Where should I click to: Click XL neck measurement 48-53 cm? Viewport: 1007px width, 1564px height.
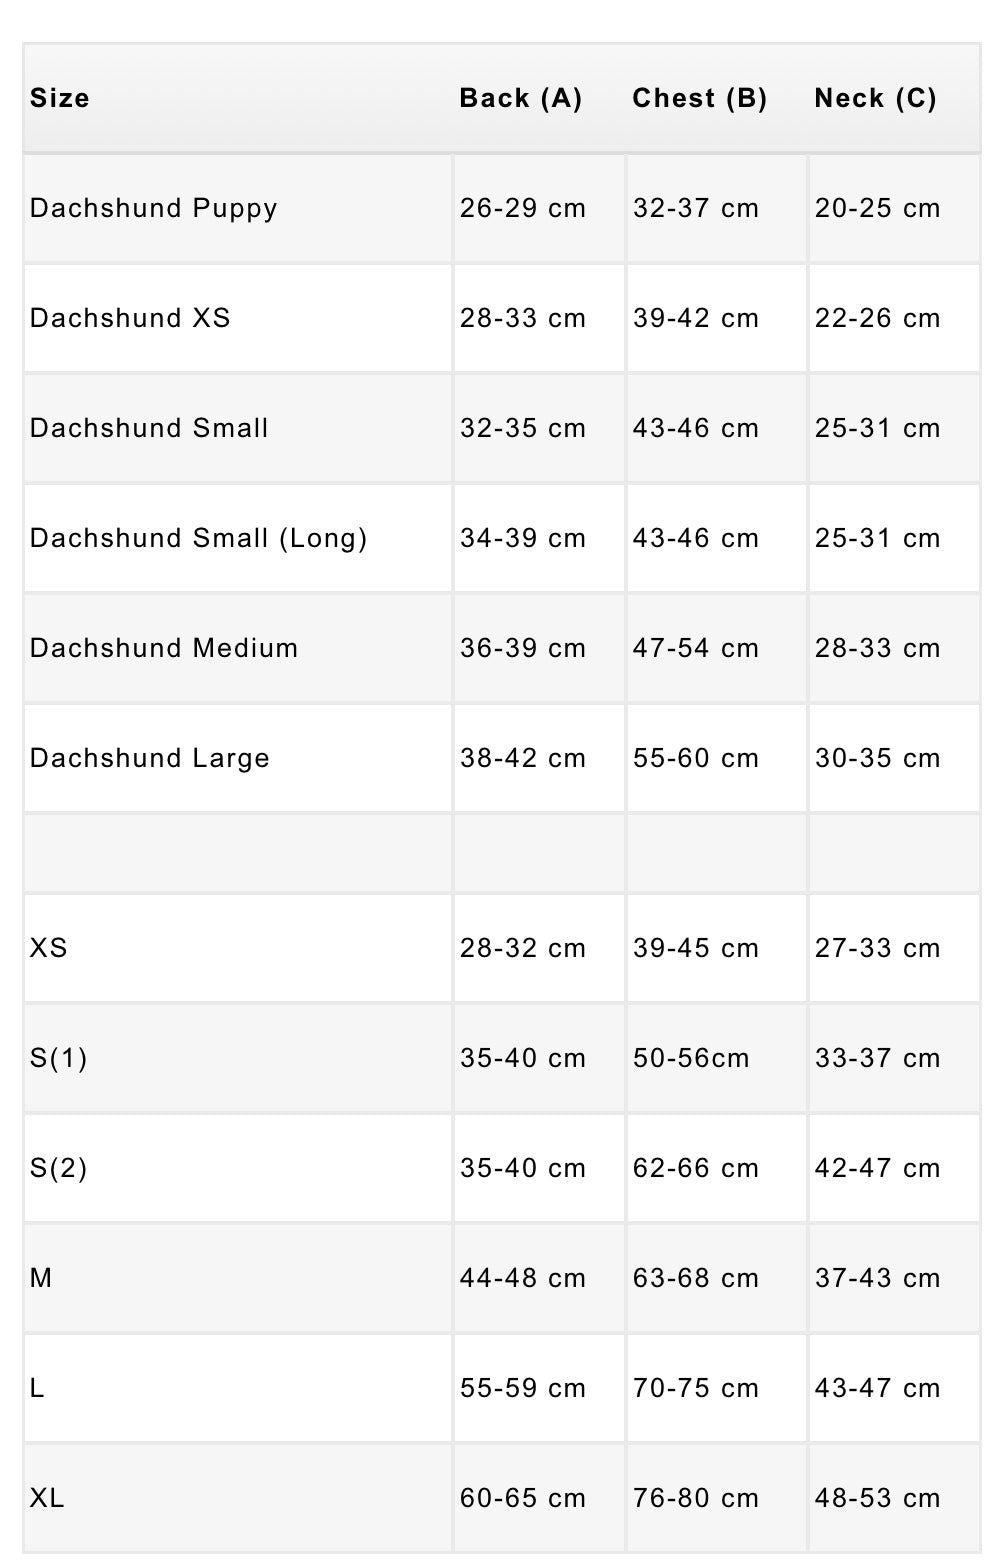(x=877, y=1498)
